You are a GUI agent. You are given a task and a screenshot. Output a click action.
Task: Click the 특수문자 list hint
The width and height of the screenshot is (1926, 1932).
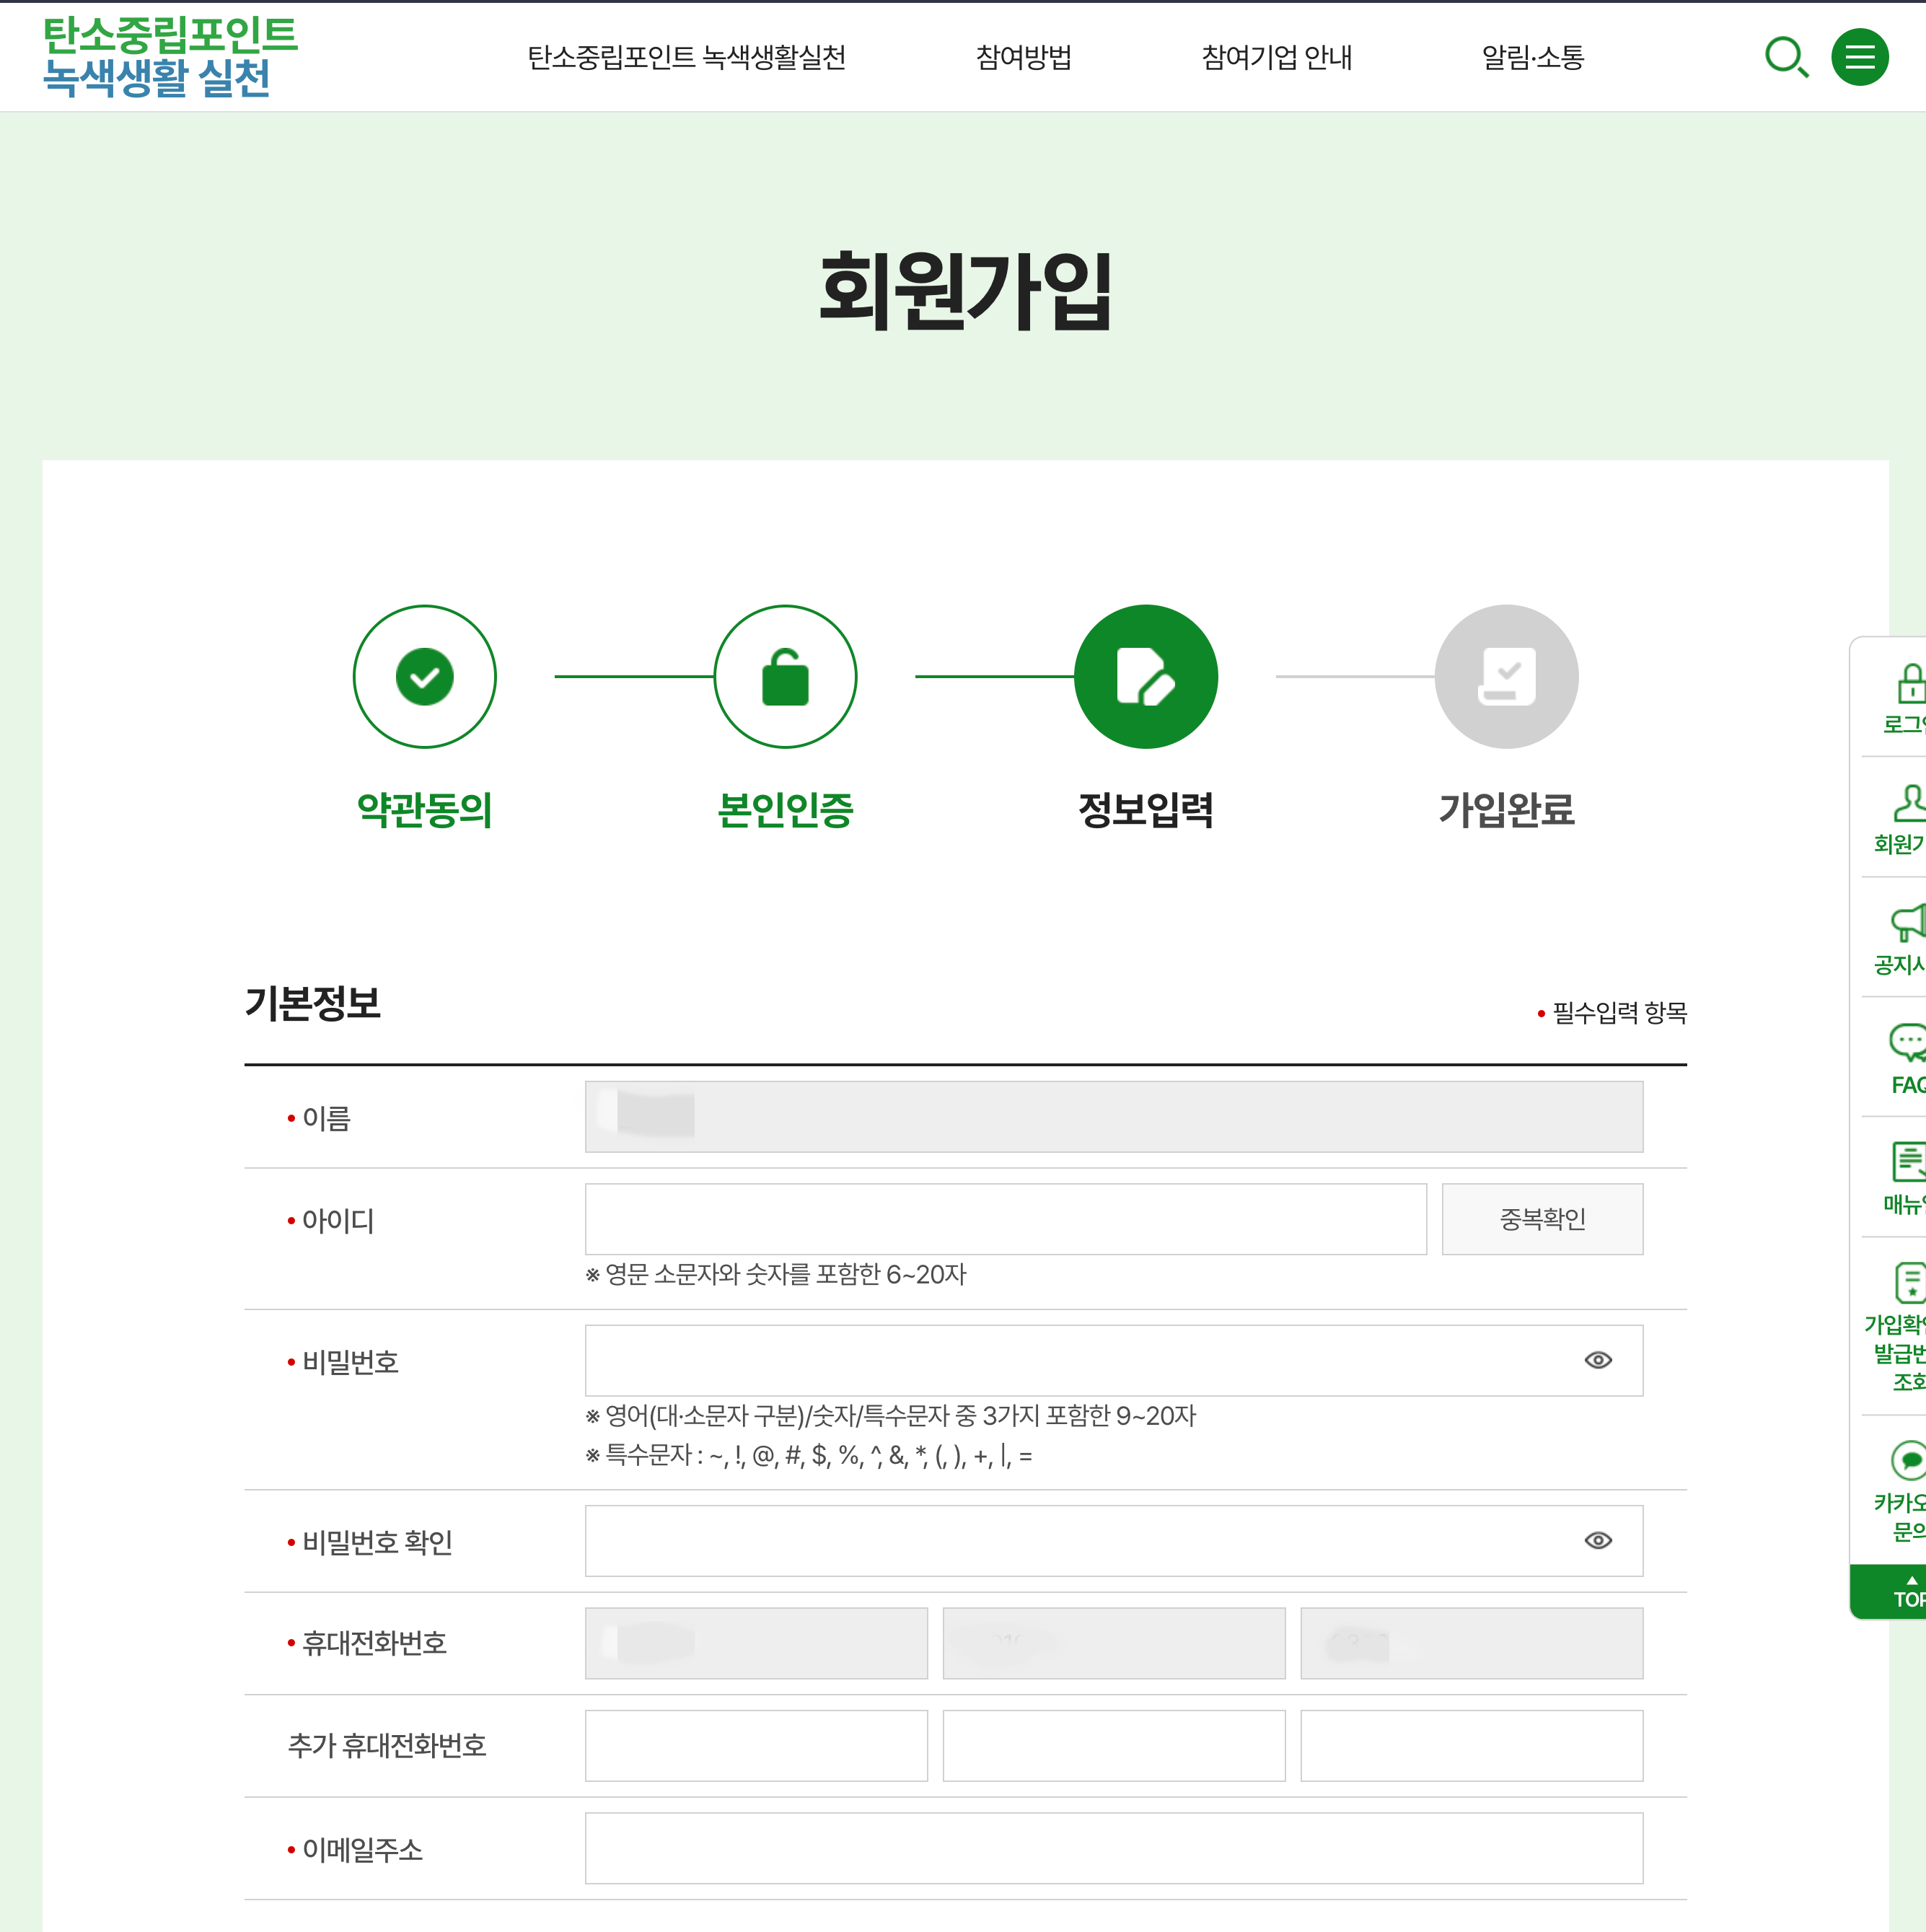[809, 1455]
